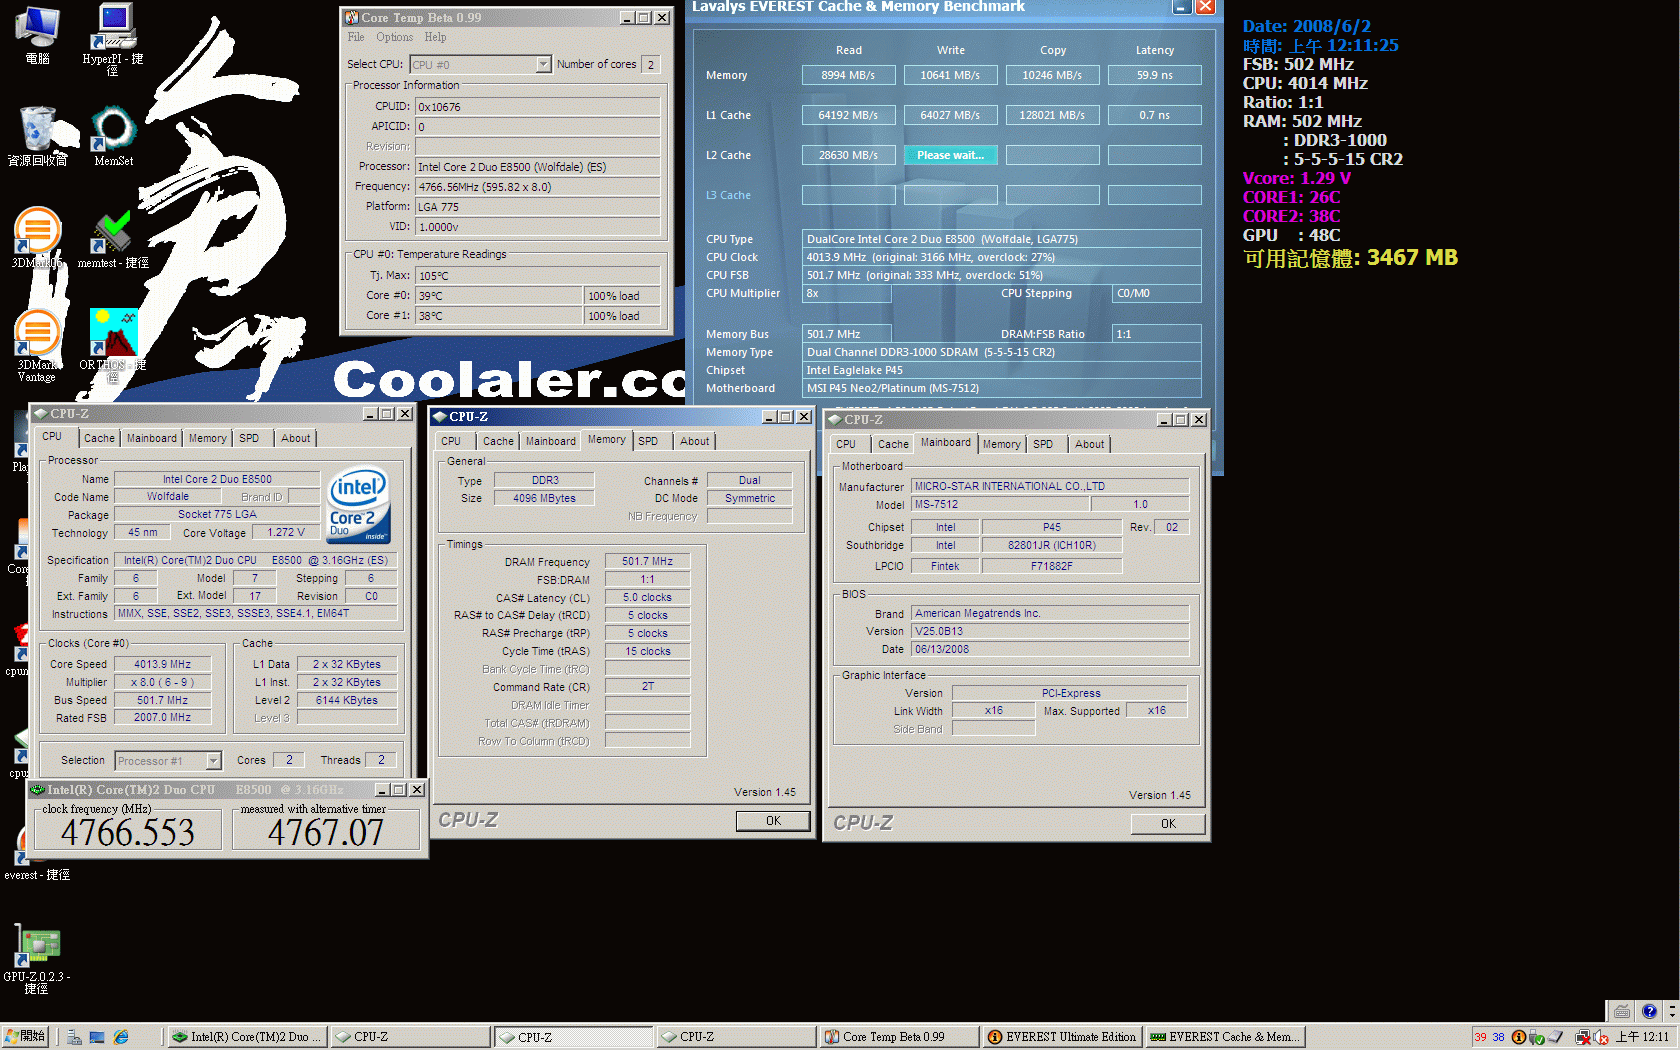Click the blue 38 Core Temp tray reading
1680x1050 pixels.
1498,1037
